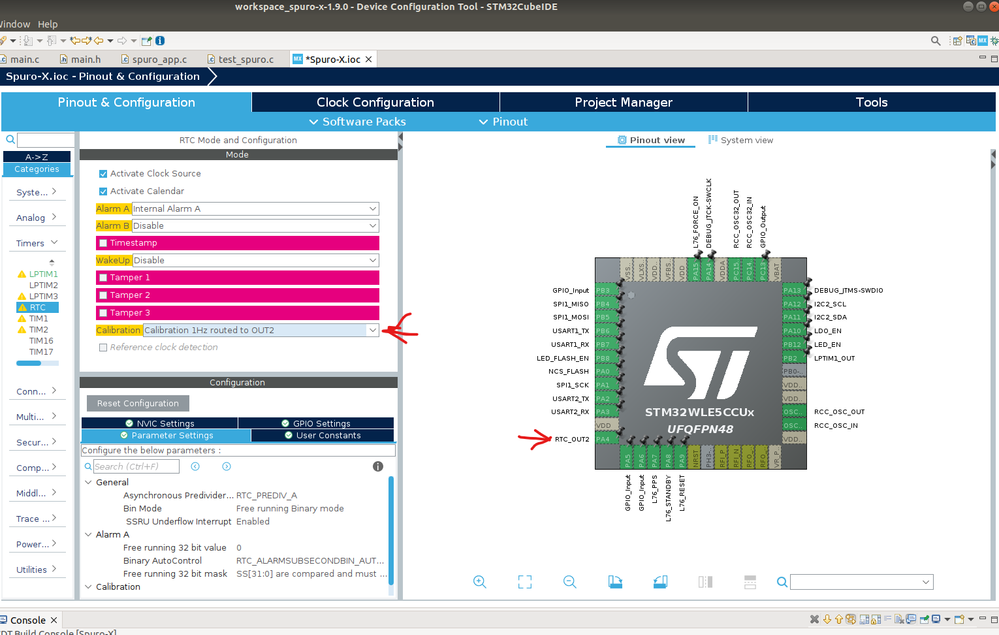This screenshot has width=999, height=635.
Task: Open the Help menu
Action: click(x=48, y=24)
